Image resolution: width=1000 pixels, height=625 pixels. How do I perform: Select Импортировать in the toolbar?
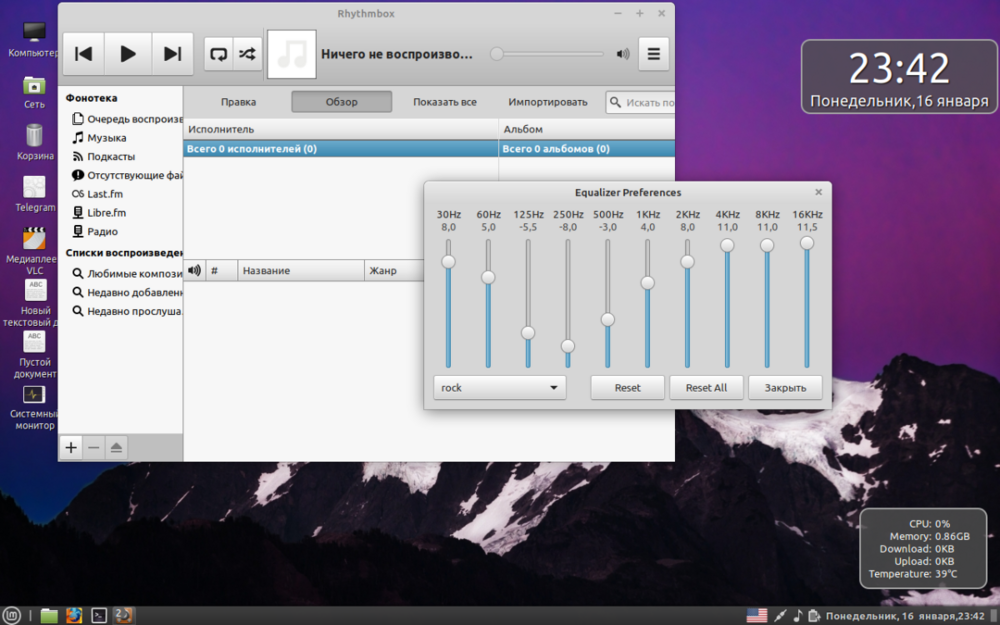[x=548, y=102]
